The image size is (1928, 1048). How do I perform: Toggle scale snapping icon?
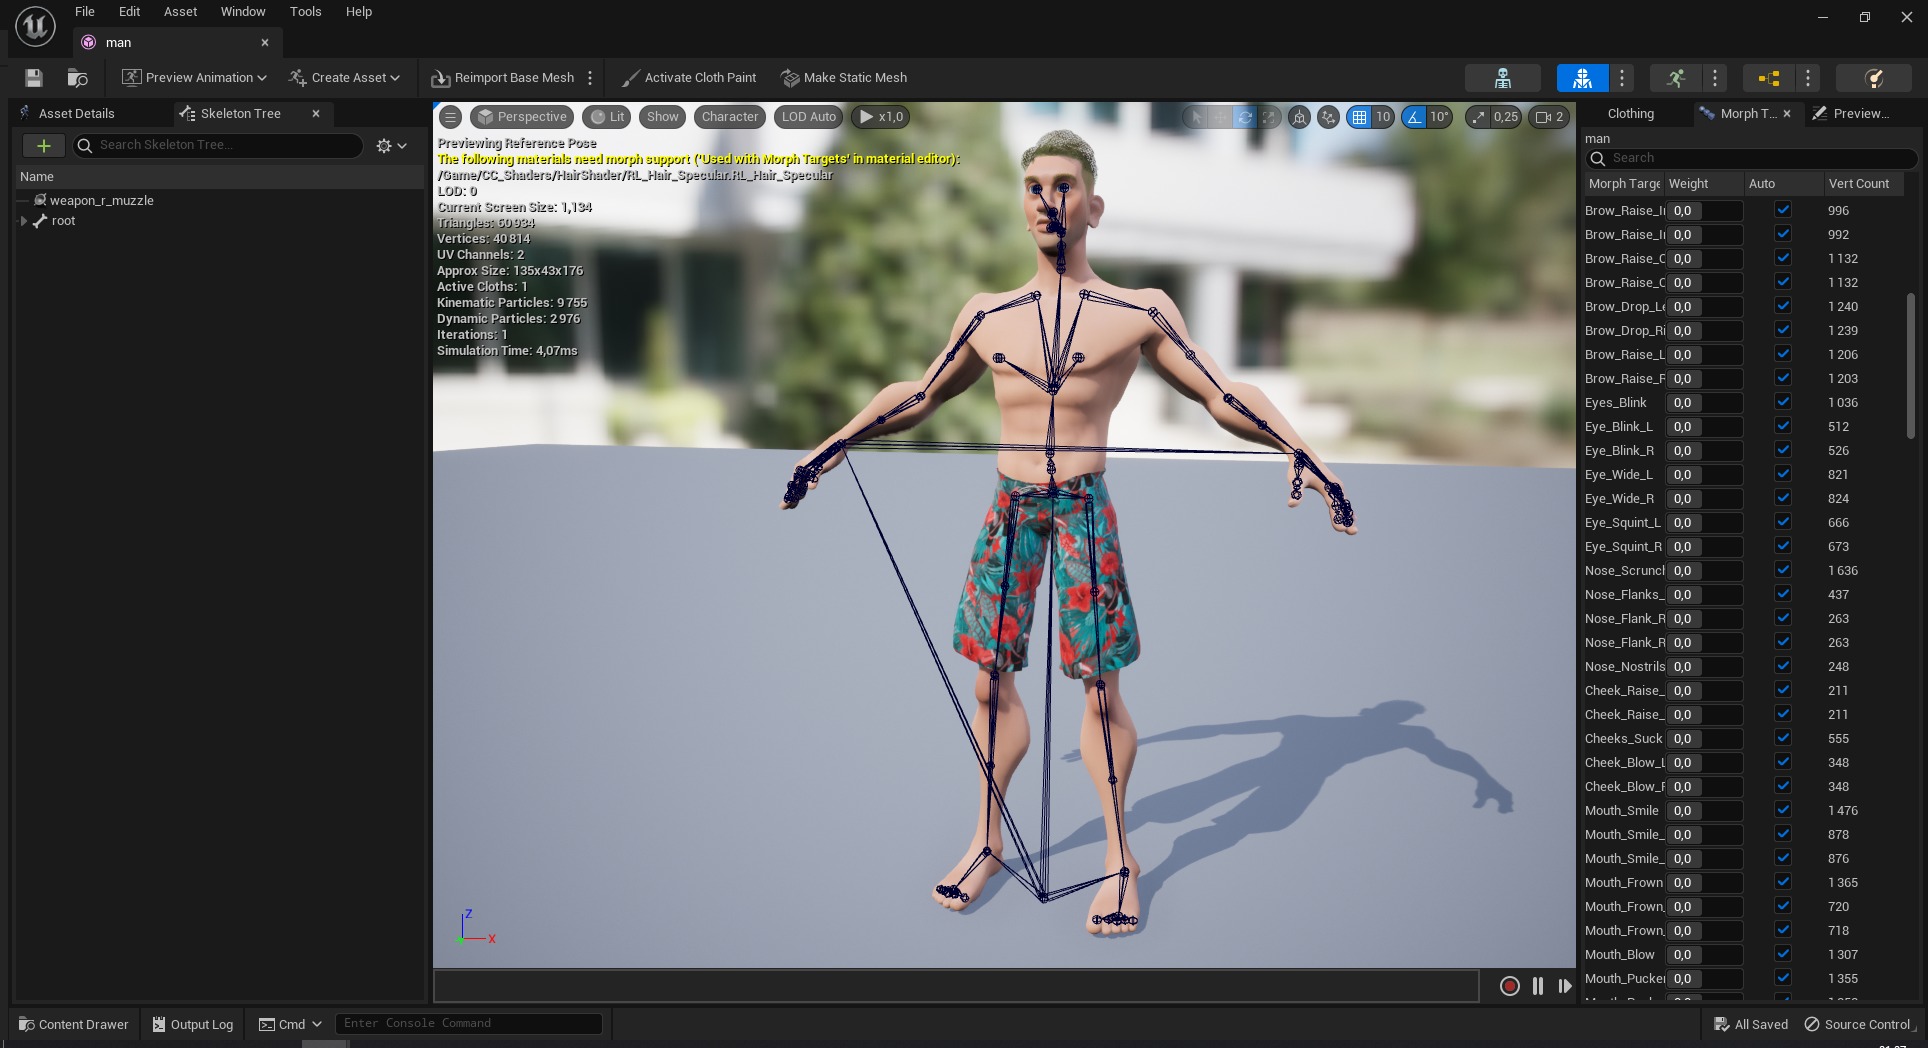pos(1478,117)
